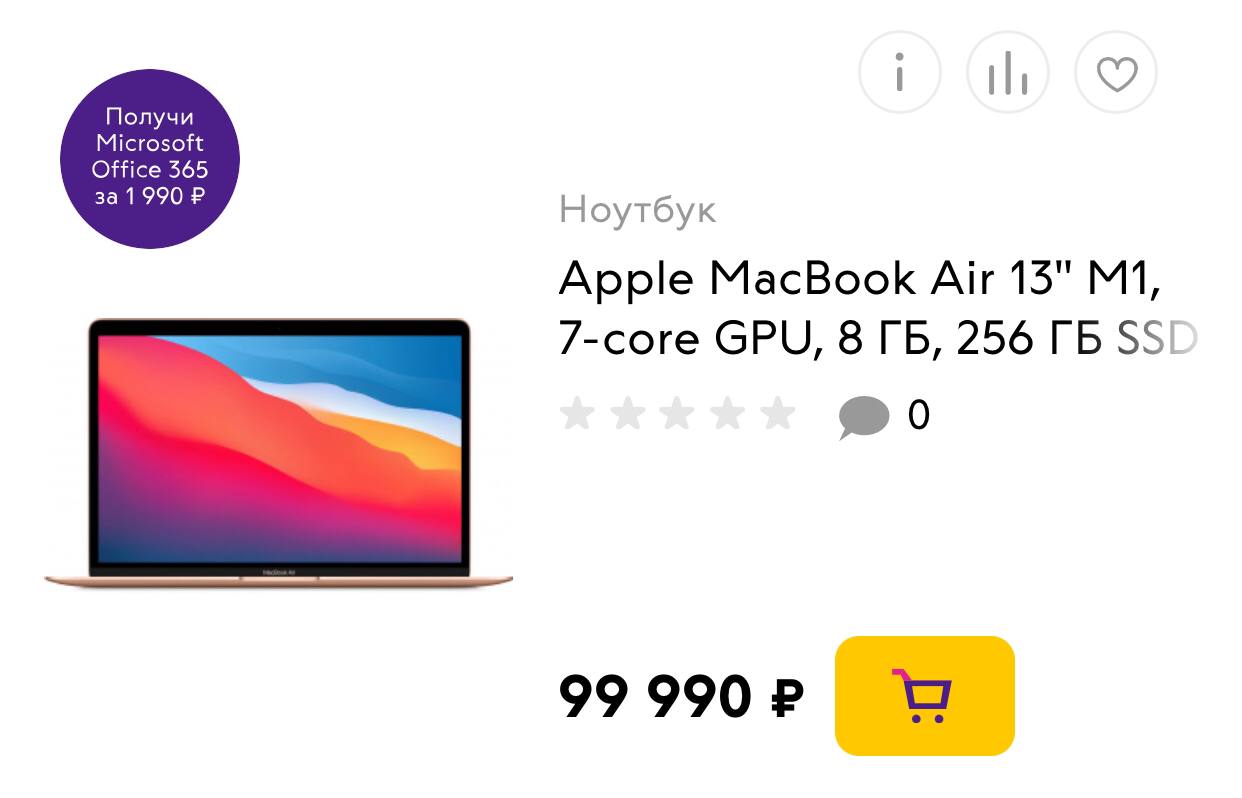Screen dimensions: 1242x798
Task: Click the price "99 990 ₽"
Action: point(681,697)
